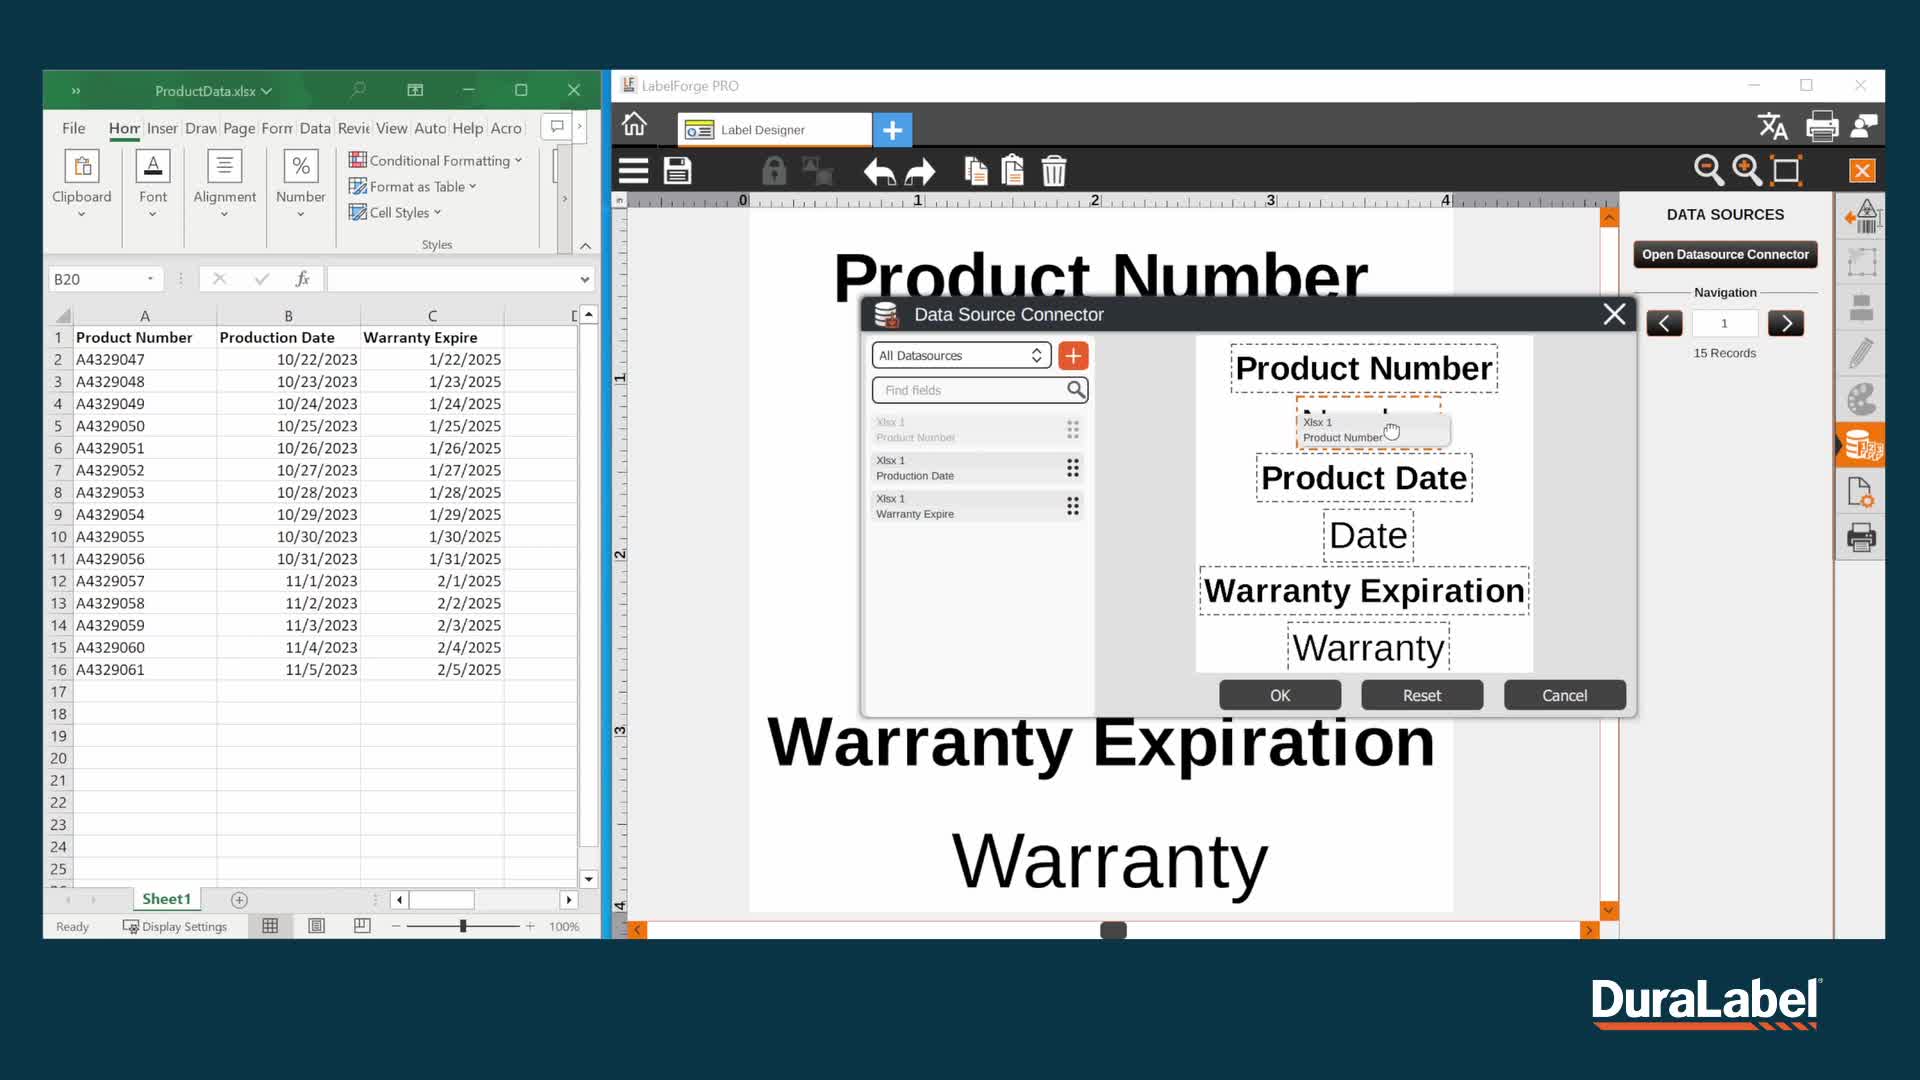The height and width of the screenshot is (1080, 1920).
Task: Open the LabelForge hamburger menu
Action: [633, 171]
